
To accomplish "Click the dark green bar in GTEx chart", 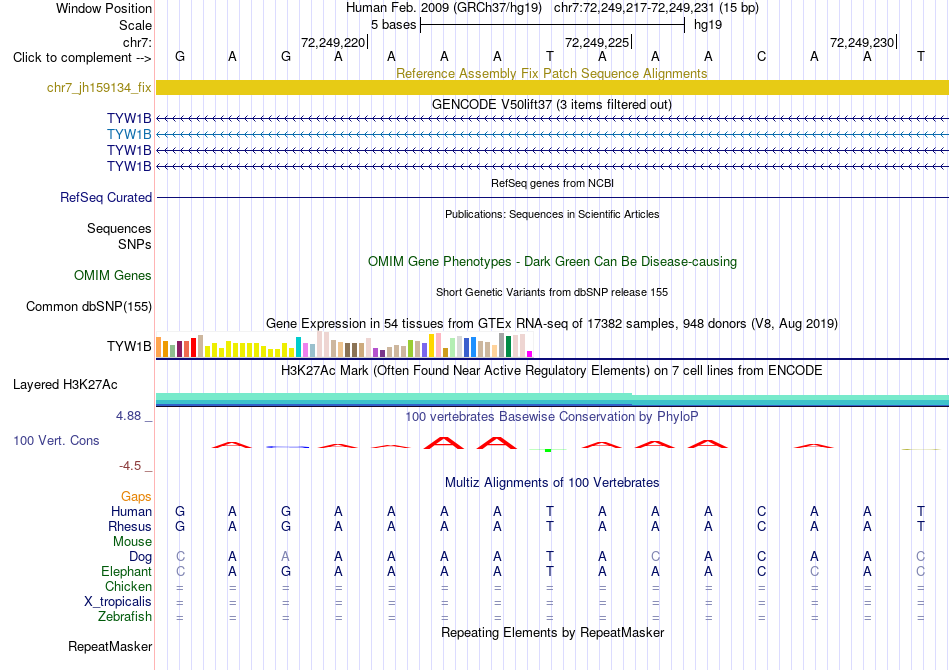I will click(x=508, y=347).
